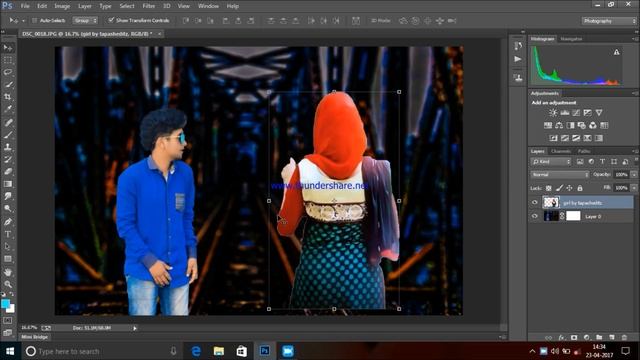Screen dimensions: 640x360
Task: Open the Normal blend mode dropdown
Action: [x=560, y=175]
